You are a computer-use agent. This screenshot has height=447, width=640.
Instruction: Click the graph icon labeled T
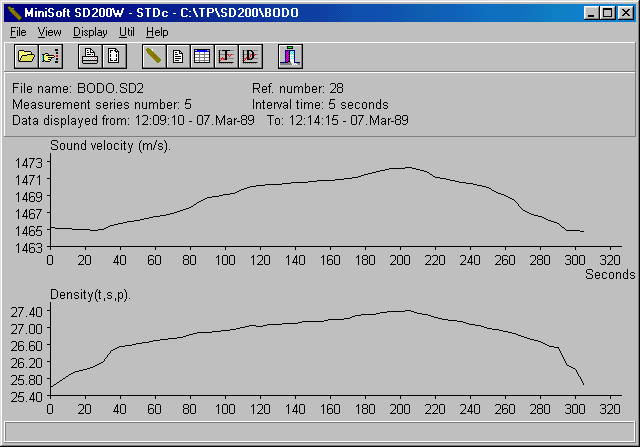[x=225, y=56]
